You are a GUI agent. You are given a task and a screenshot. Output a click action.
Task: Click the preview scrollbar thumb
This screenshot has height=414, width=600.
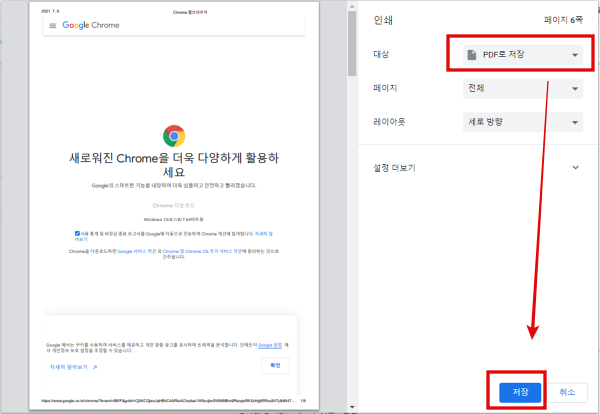tap(352, 44)
